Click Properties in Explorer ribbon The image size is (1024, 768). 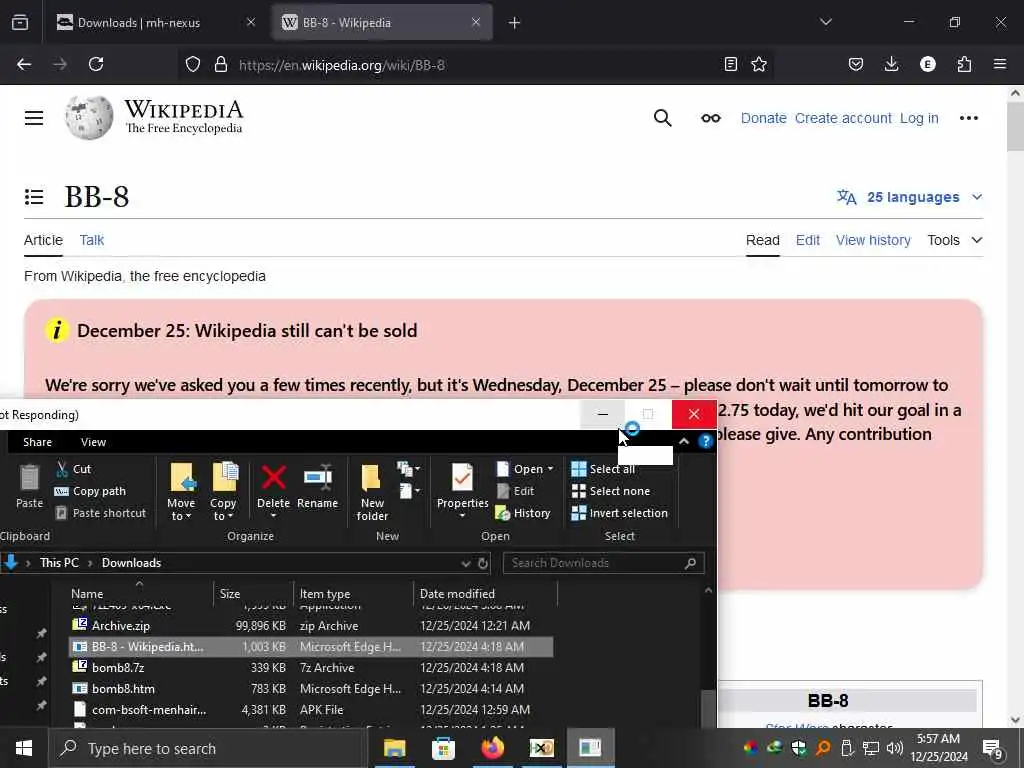tap(462, 490)
